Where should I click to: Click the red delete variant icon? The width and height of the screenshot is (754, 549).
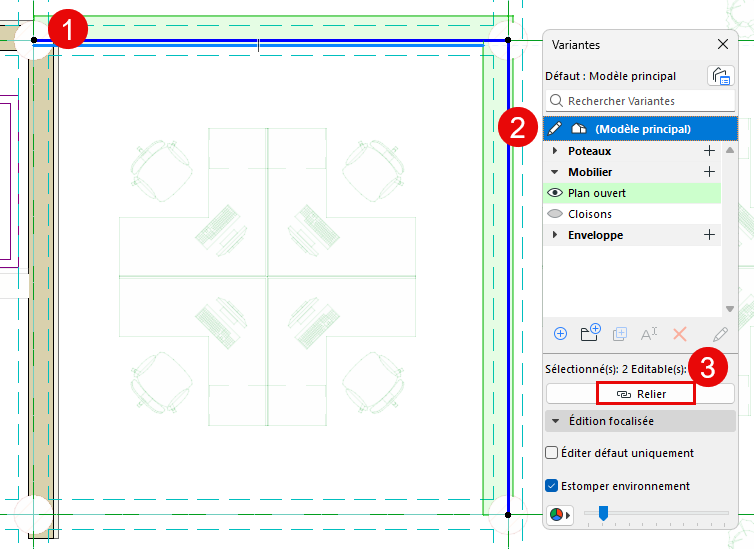[x=679, y=334]
